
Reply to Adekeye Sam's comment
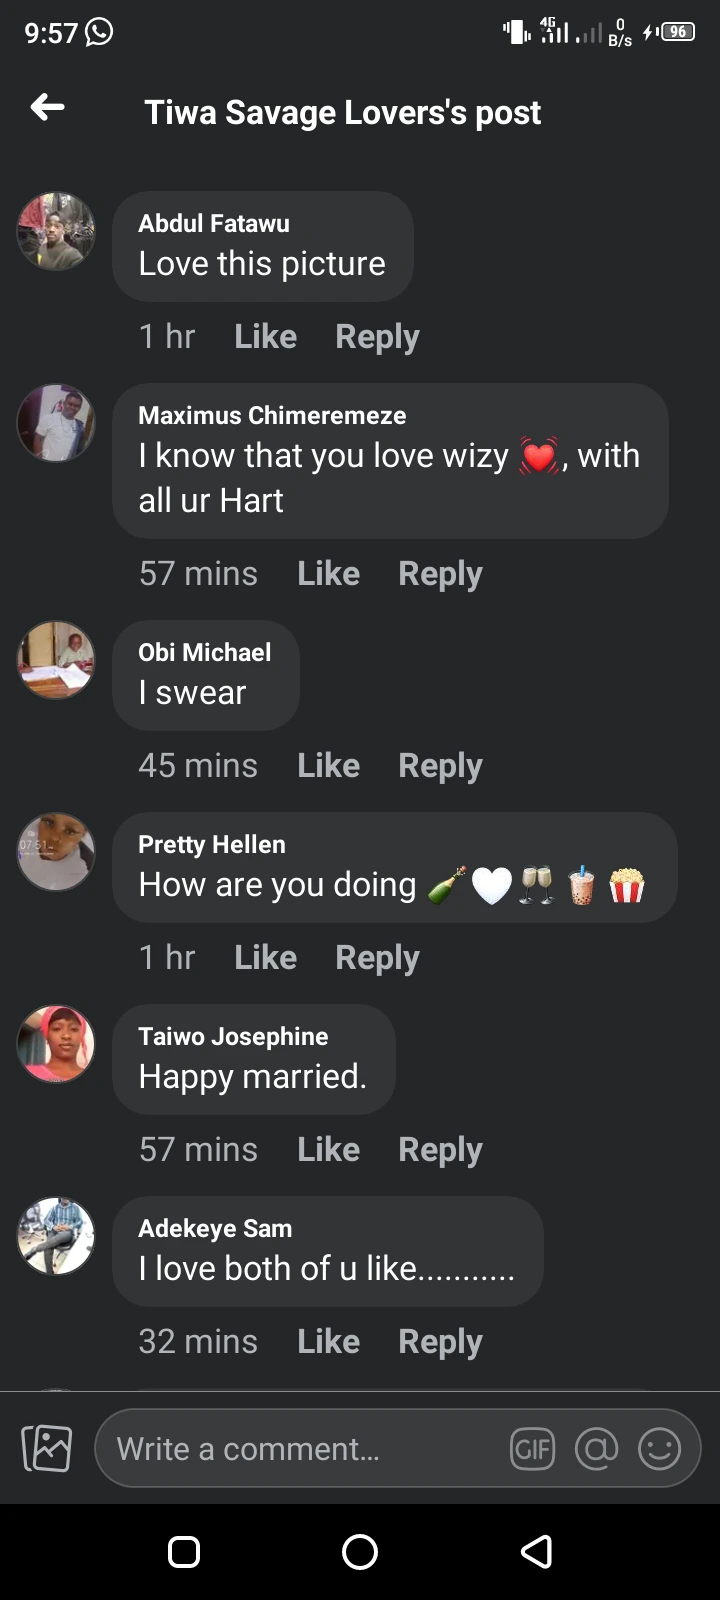tap(440, 1342)
